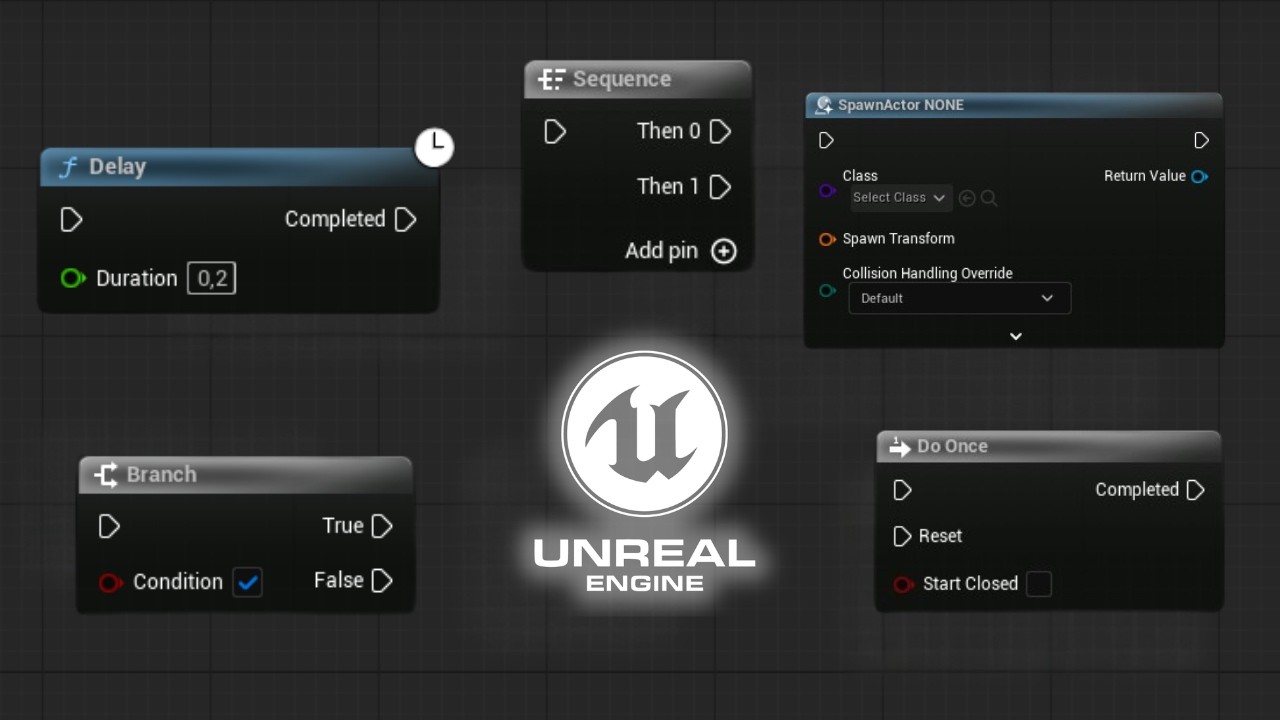The height and width of the screenshot is (720, 1280).
Task: Open the Select Class dropdown
Action: click(x=900, y=198)
